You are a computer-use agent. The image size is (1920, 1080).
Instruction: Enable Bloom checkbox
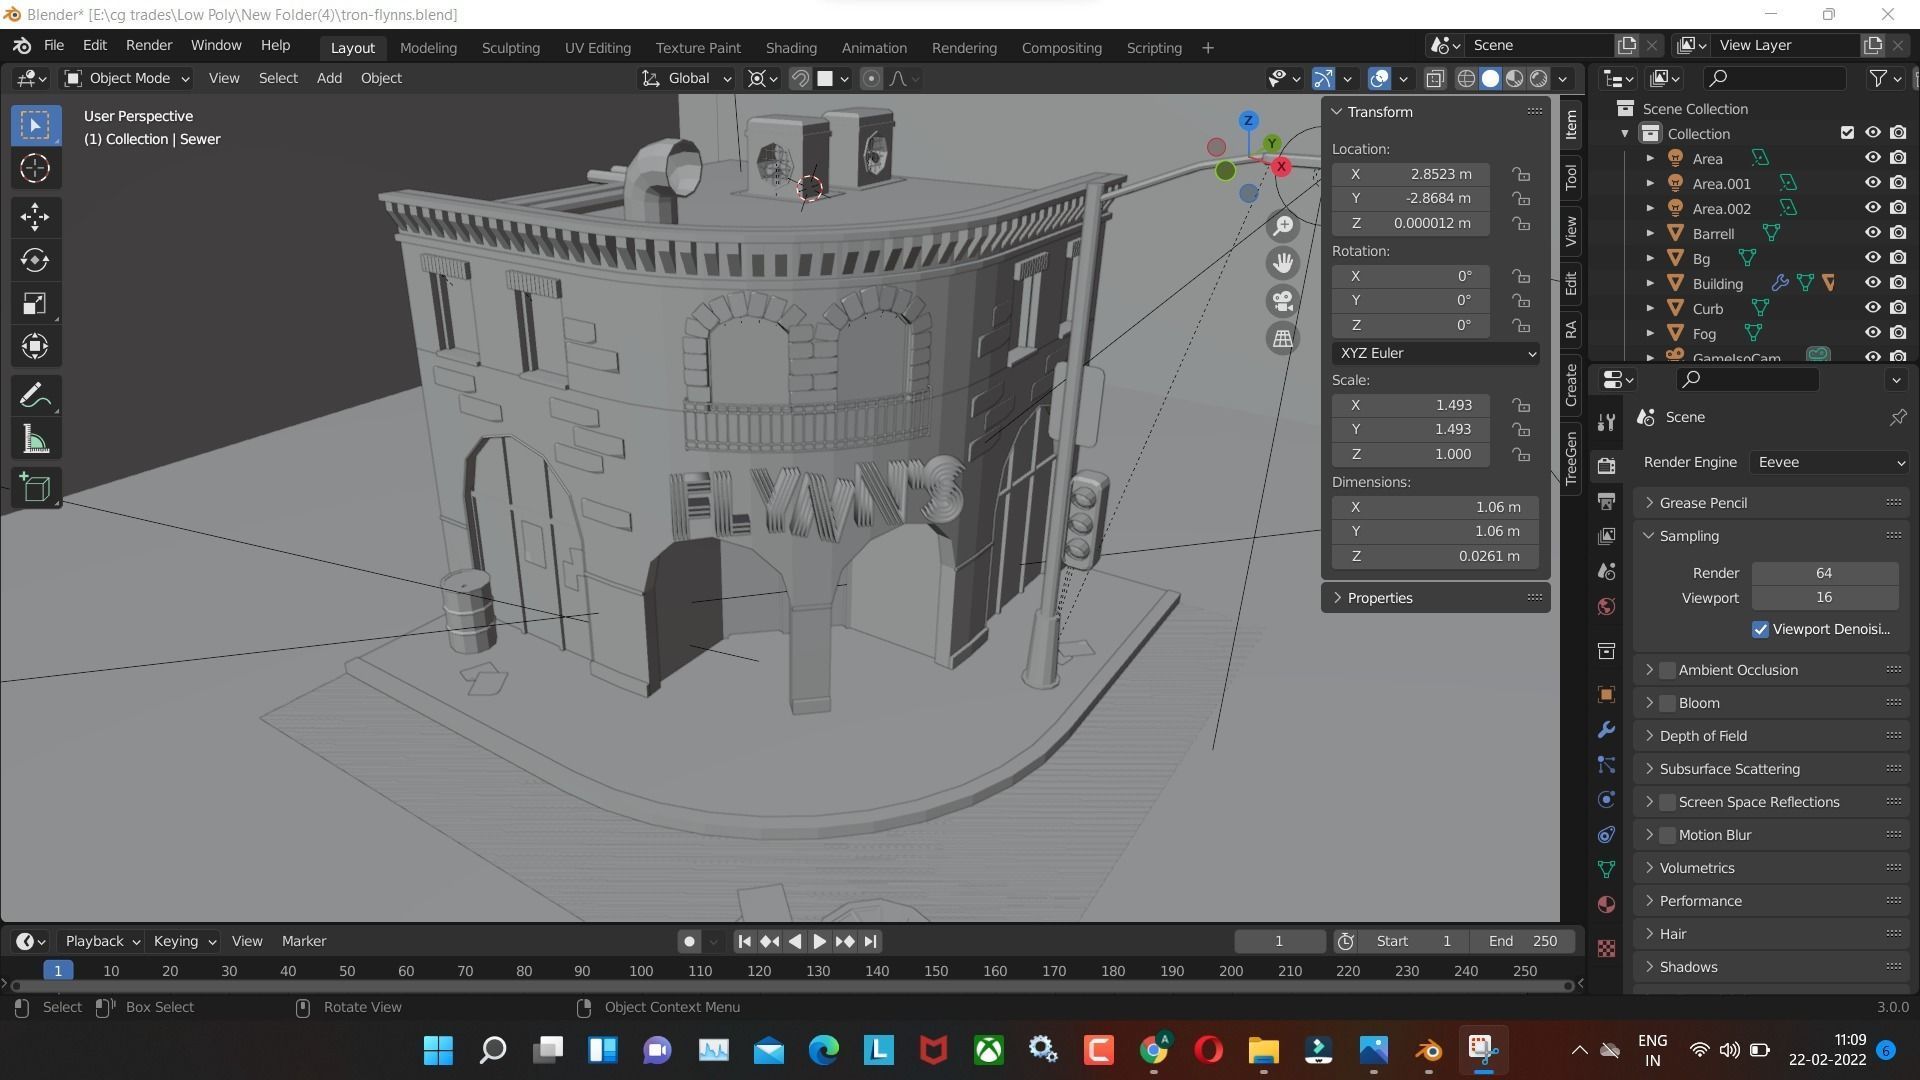point(1667,703)
